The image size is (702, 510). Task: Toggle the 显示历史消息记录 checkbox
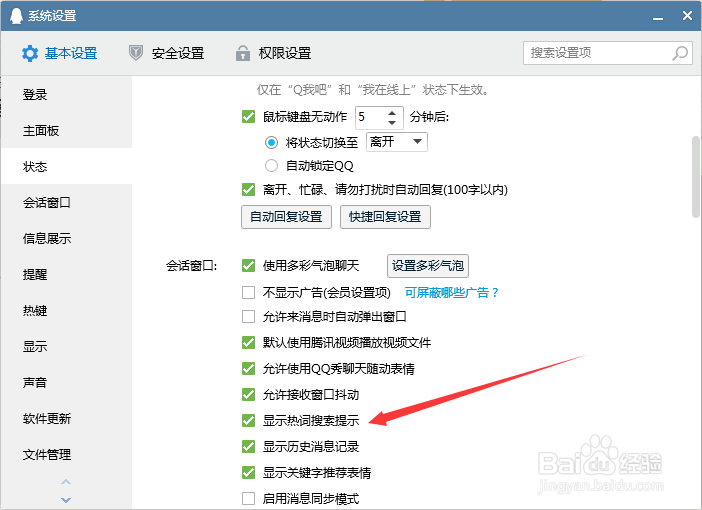[x=248, y=446]
